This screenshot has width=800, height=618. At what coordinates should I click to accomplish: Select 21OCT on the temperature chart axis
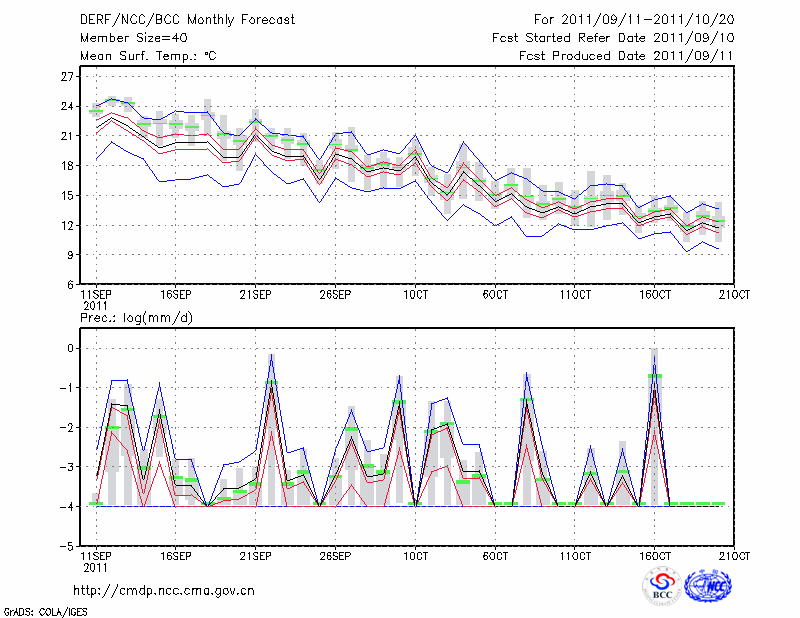click(735, 294)
